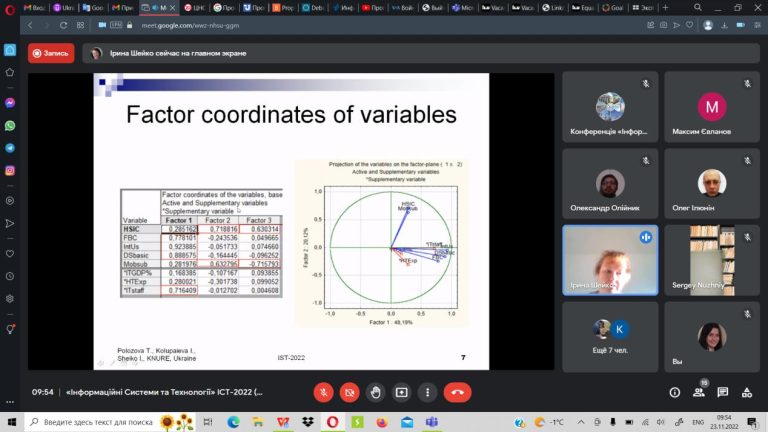Switch to the YouTube tab

tap(373, 8)
